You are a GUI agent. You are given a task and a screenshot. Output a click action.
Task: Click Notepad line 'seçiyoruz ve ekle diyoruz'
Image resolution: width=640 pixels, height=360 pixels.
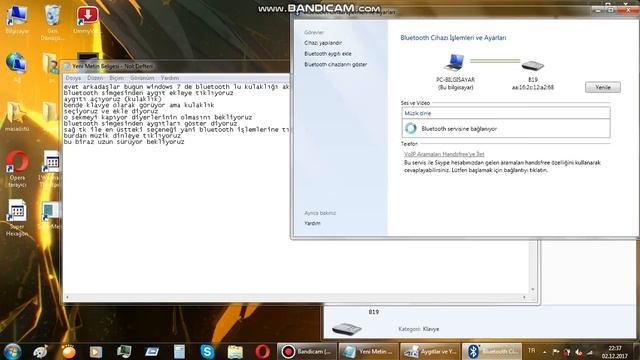(111, 111)
